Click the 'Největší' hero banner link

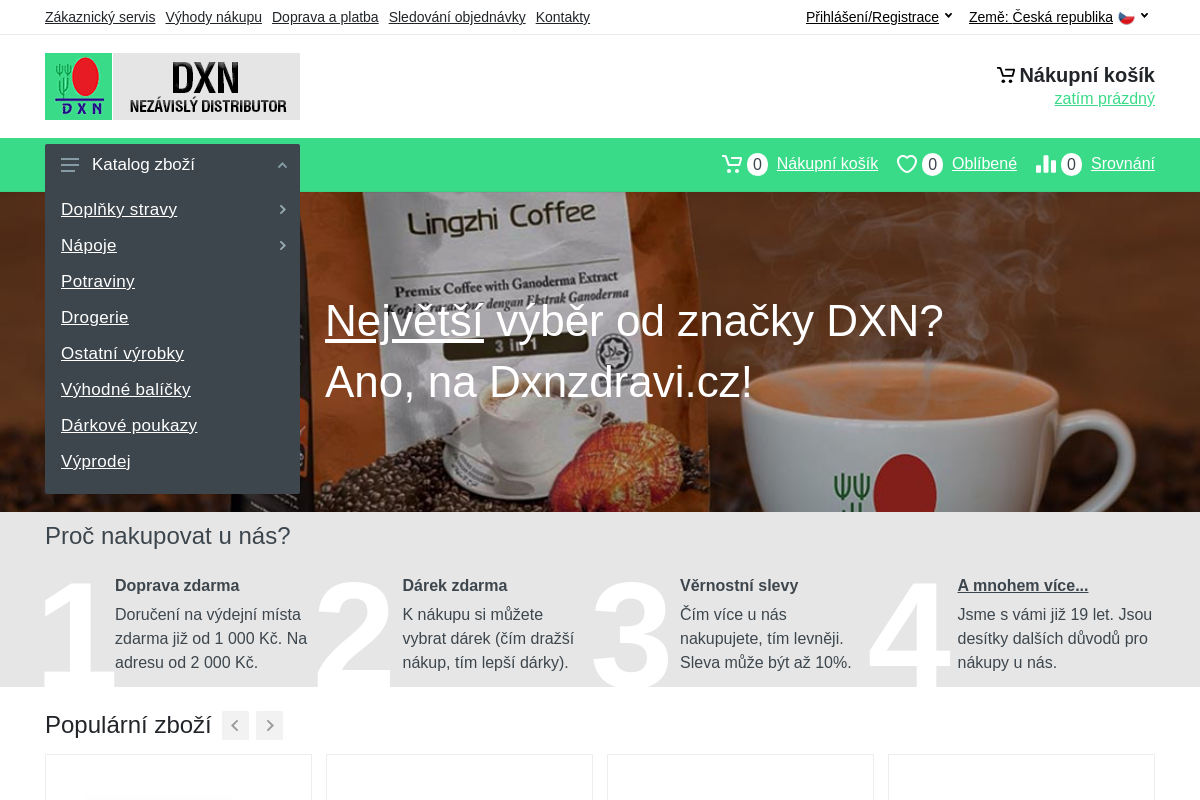[404, 321]
